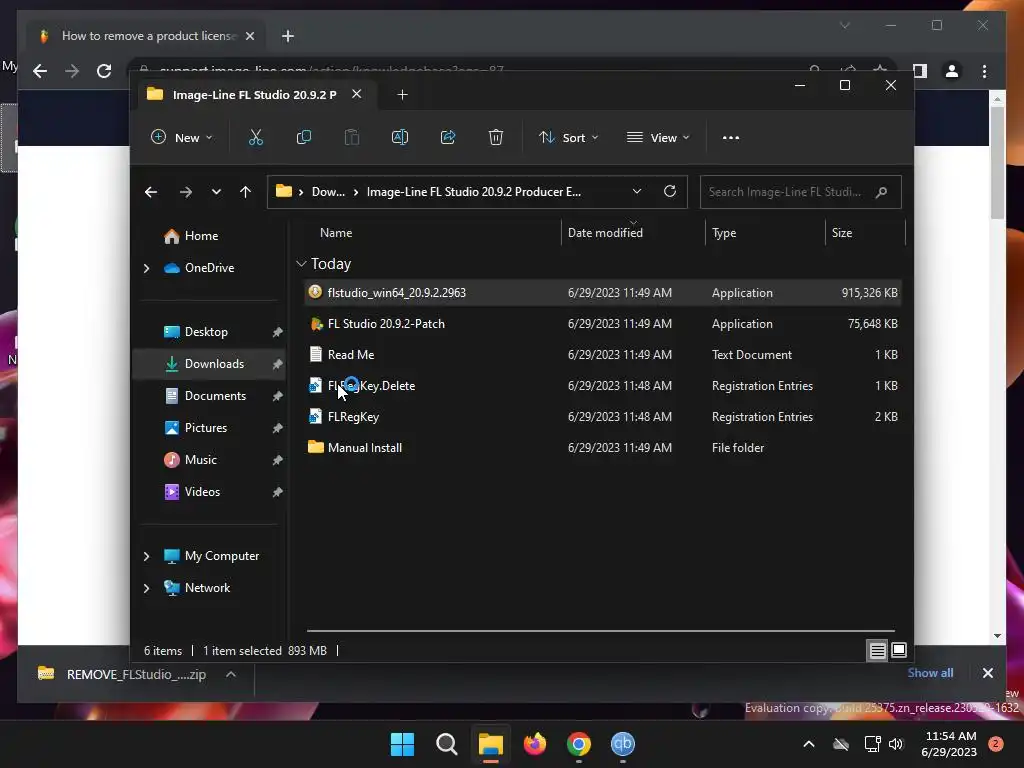Screen dimensions: 1024x768
Task: Refresh the Explorer folder view
Action: [669, 191]
